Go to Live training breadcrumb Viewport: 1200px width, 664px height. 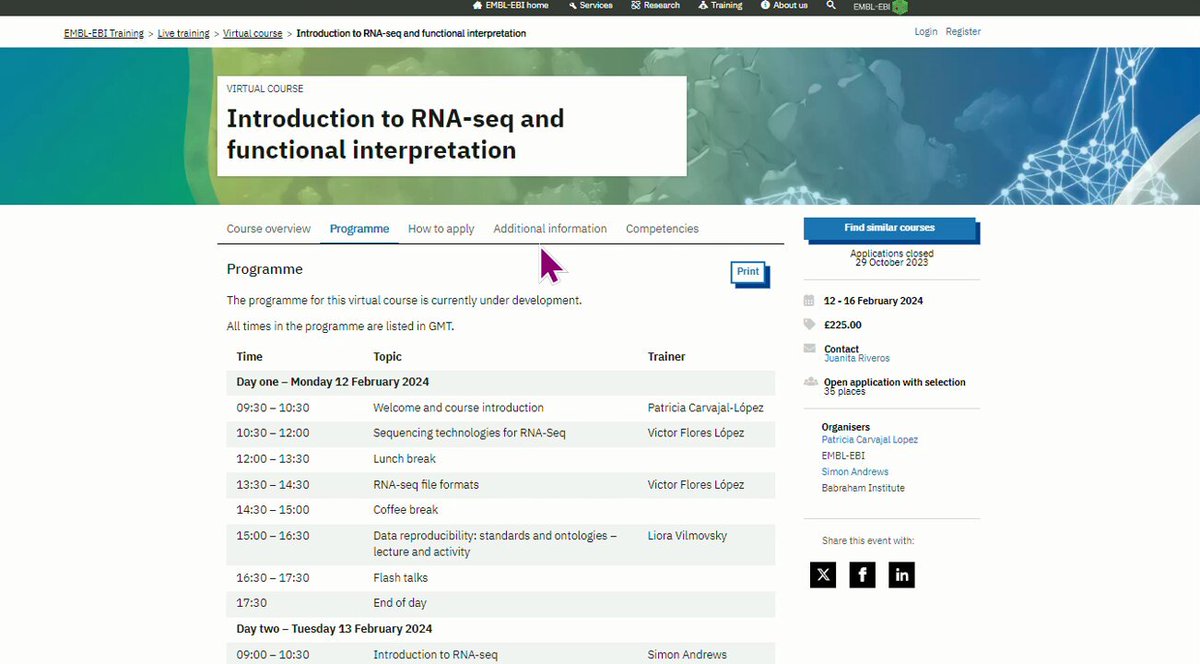coord(184,33)
